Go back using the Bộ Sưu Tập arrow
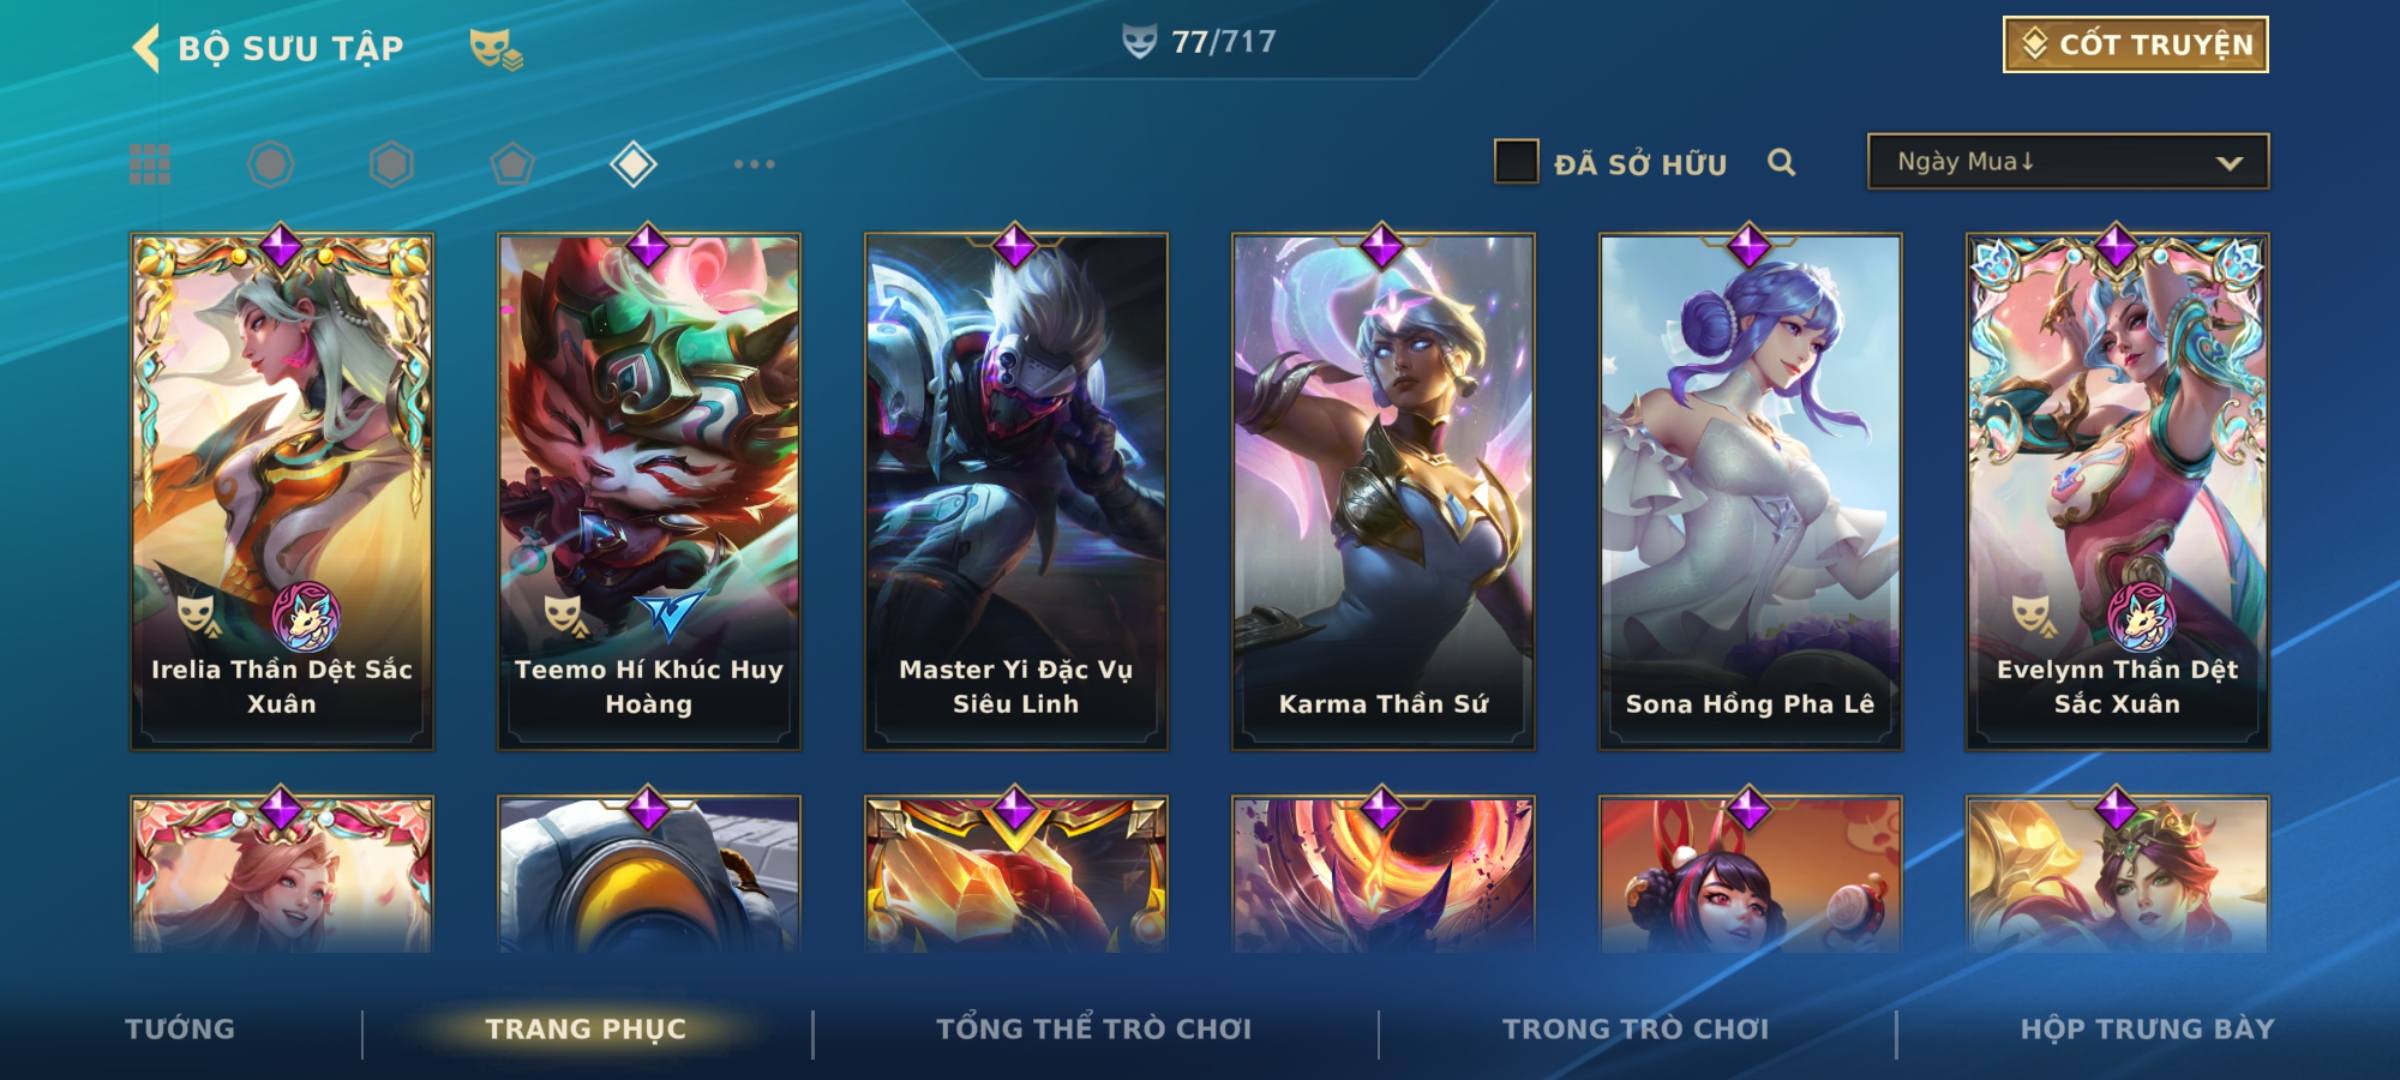Screen dimensions: 2400x1080 (x=146, y=48)
